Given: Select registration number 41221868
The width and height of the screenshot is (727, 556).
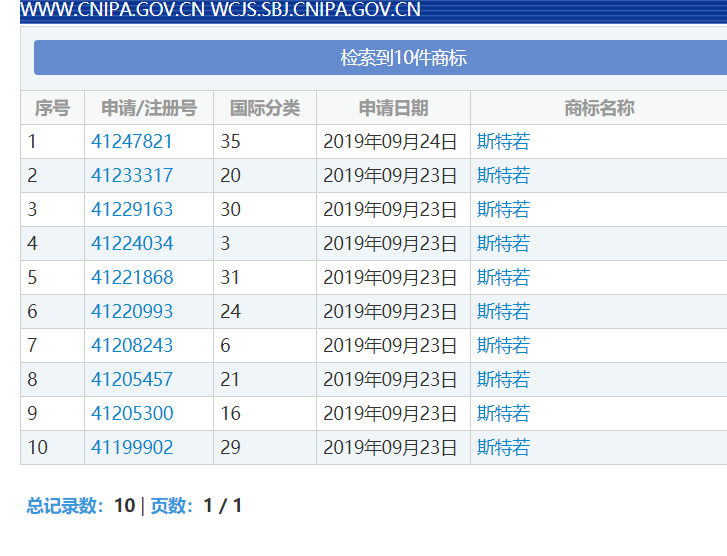Looking at the screenshot, I should (131, 278).
